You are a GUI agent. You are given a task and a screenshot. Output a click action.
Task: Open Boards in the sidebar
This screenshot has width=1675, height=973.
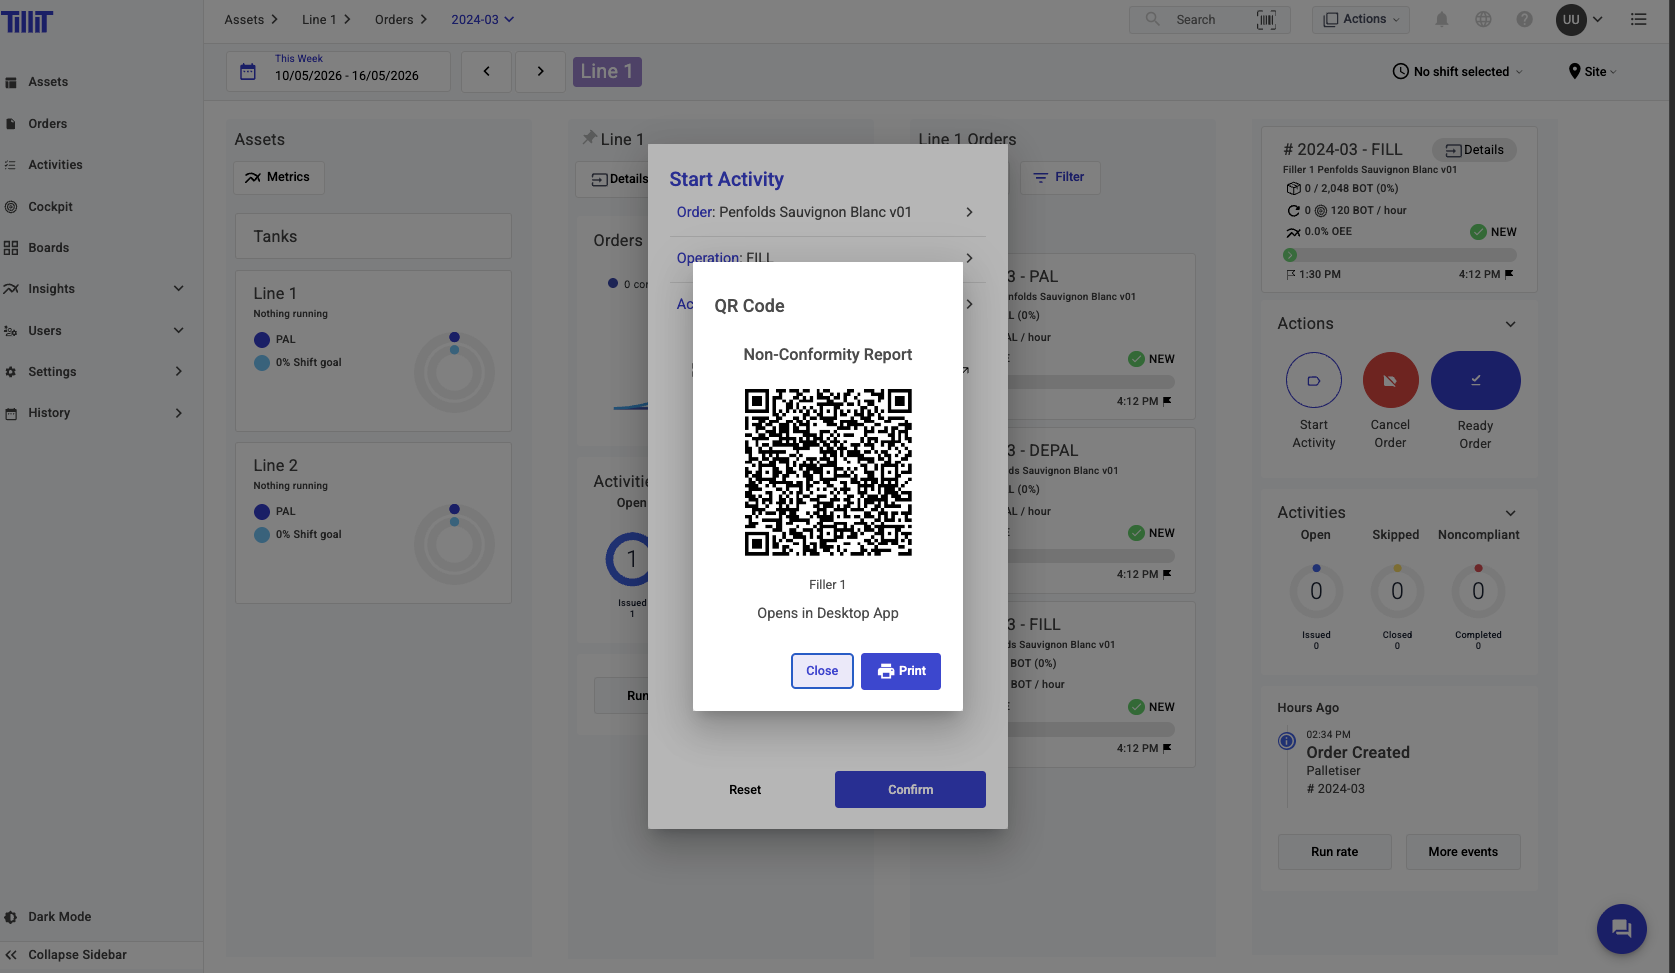point(48,248)
